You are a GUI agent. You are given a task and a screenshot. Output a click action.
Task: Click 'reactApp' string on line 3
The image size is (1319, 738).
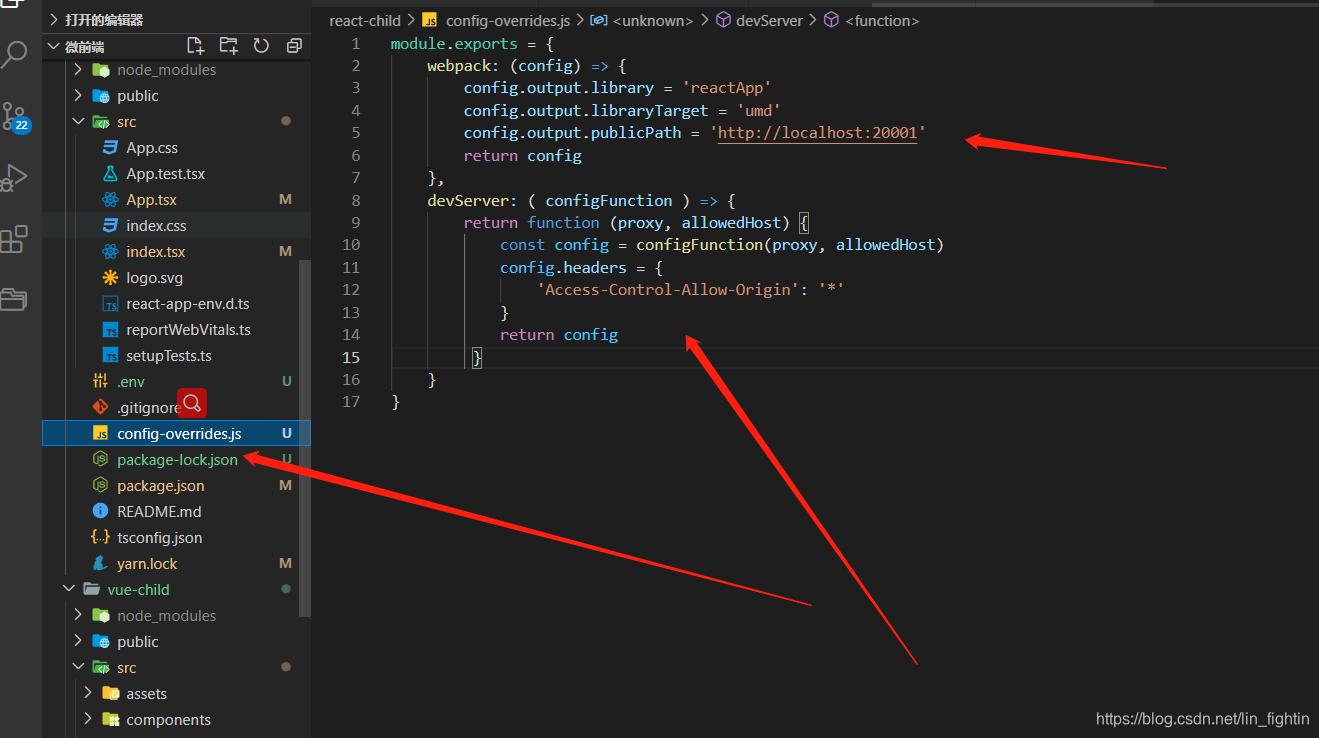click(x=726, y=88)
